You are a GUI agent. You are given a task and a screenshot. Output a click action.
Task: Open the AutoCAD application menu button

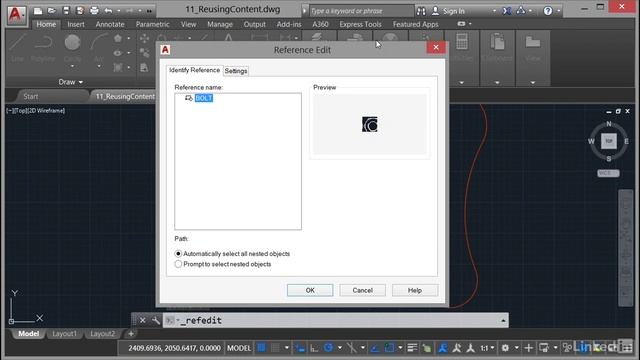point(16,15)
